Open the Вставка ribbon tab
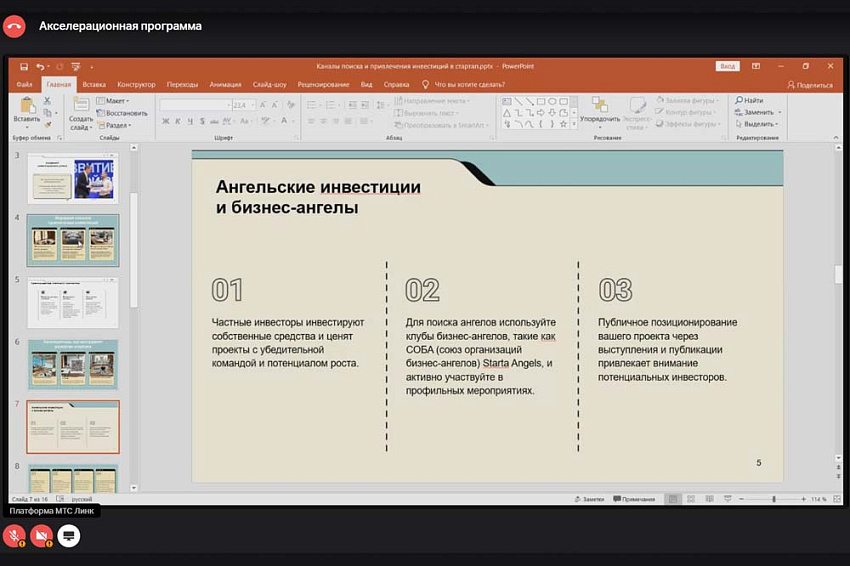The height and width of the screenshot is (566, 850). [94, 85]
